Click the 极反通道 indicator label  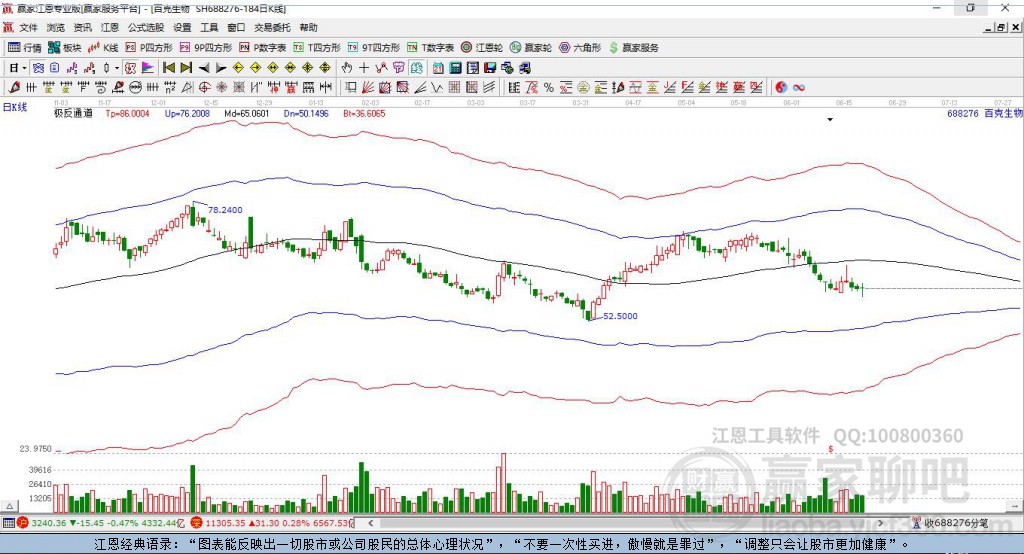click(x=73, y=113)
